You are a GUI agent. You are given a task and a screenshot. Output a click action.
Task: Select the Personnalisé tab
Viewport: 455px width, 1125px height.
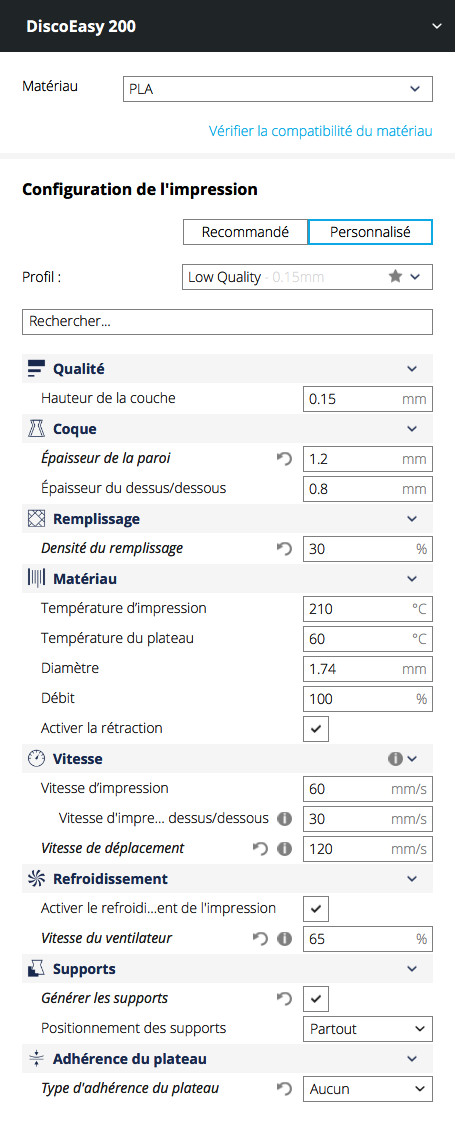370,232
